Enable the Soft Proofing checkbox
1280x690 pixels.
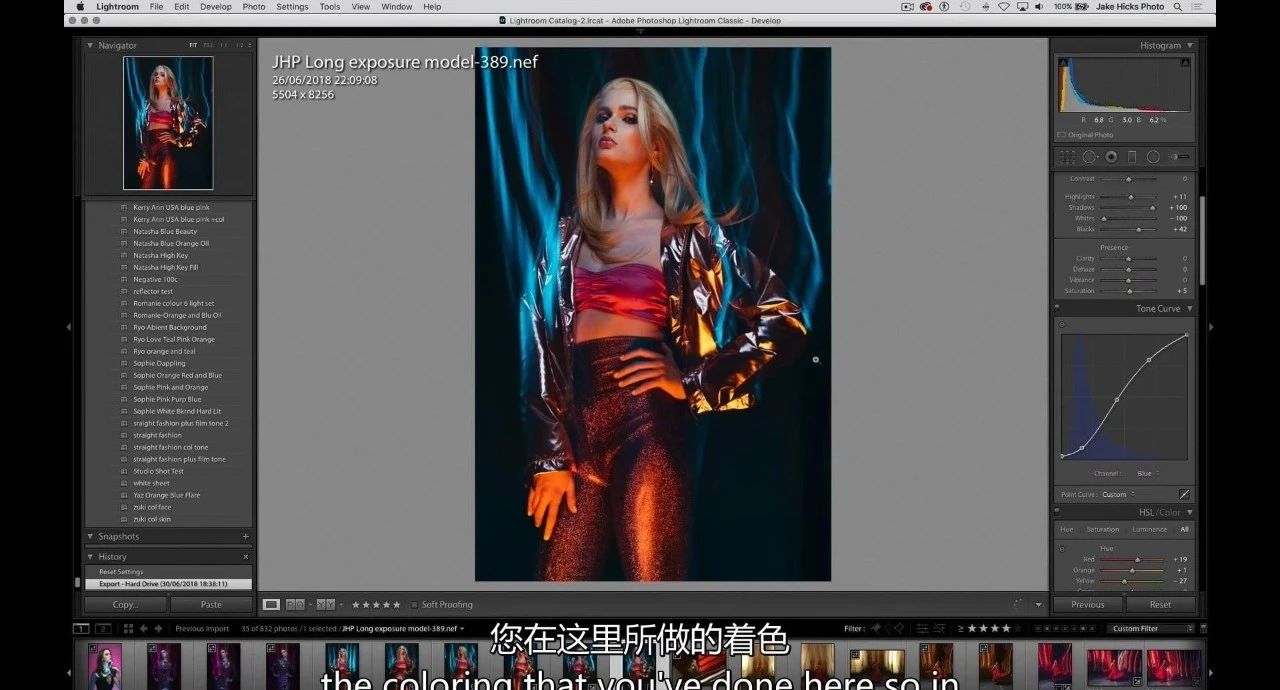click(x=415, y=605)
